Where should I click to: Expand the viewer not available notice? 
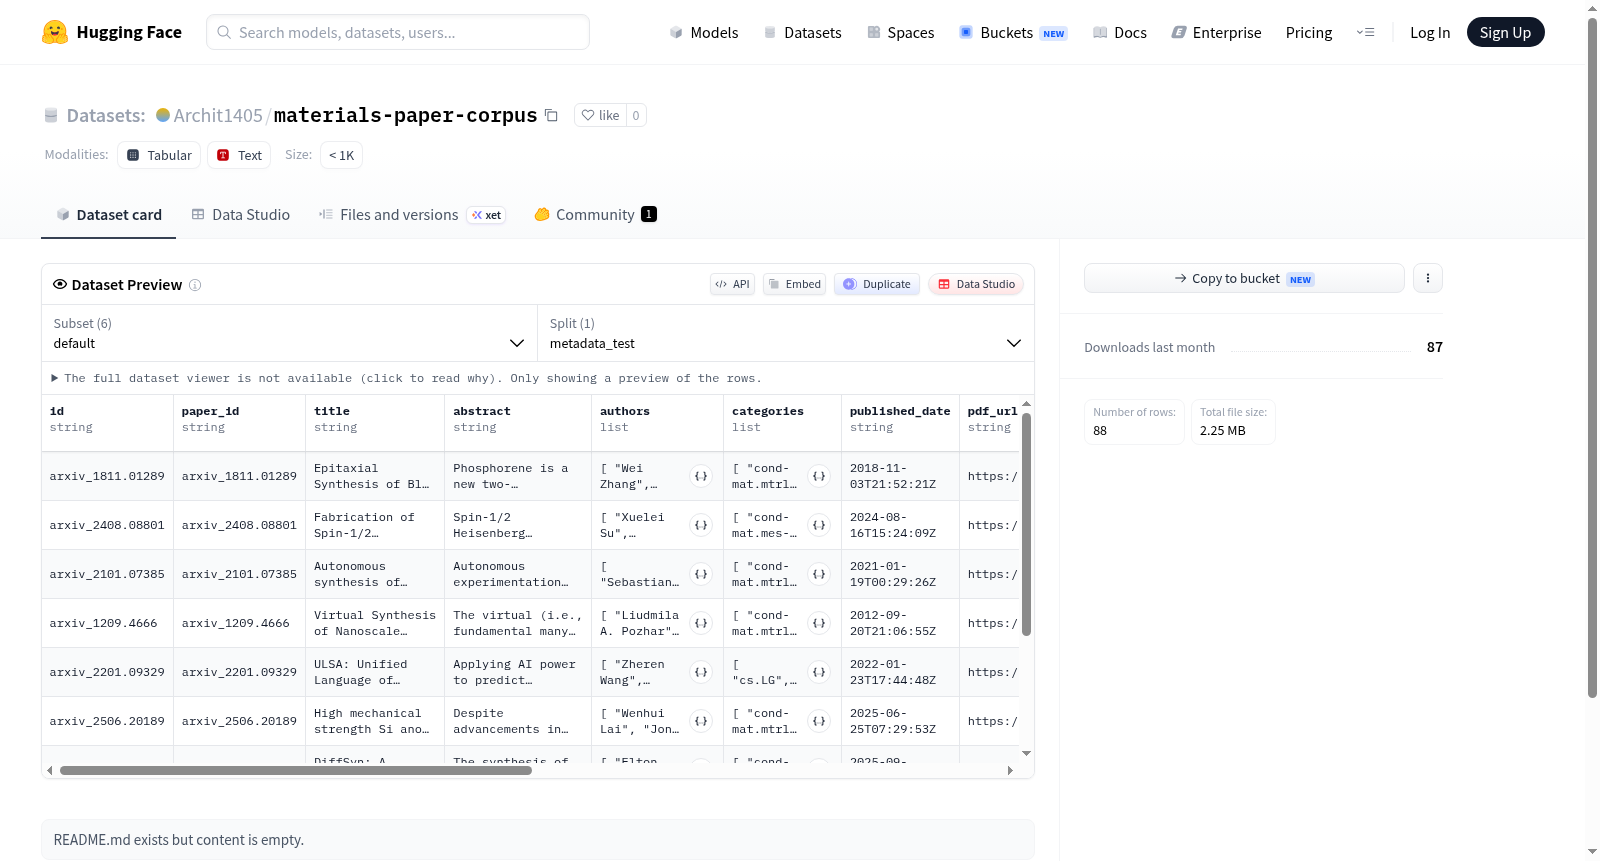(x=406, y=378)
